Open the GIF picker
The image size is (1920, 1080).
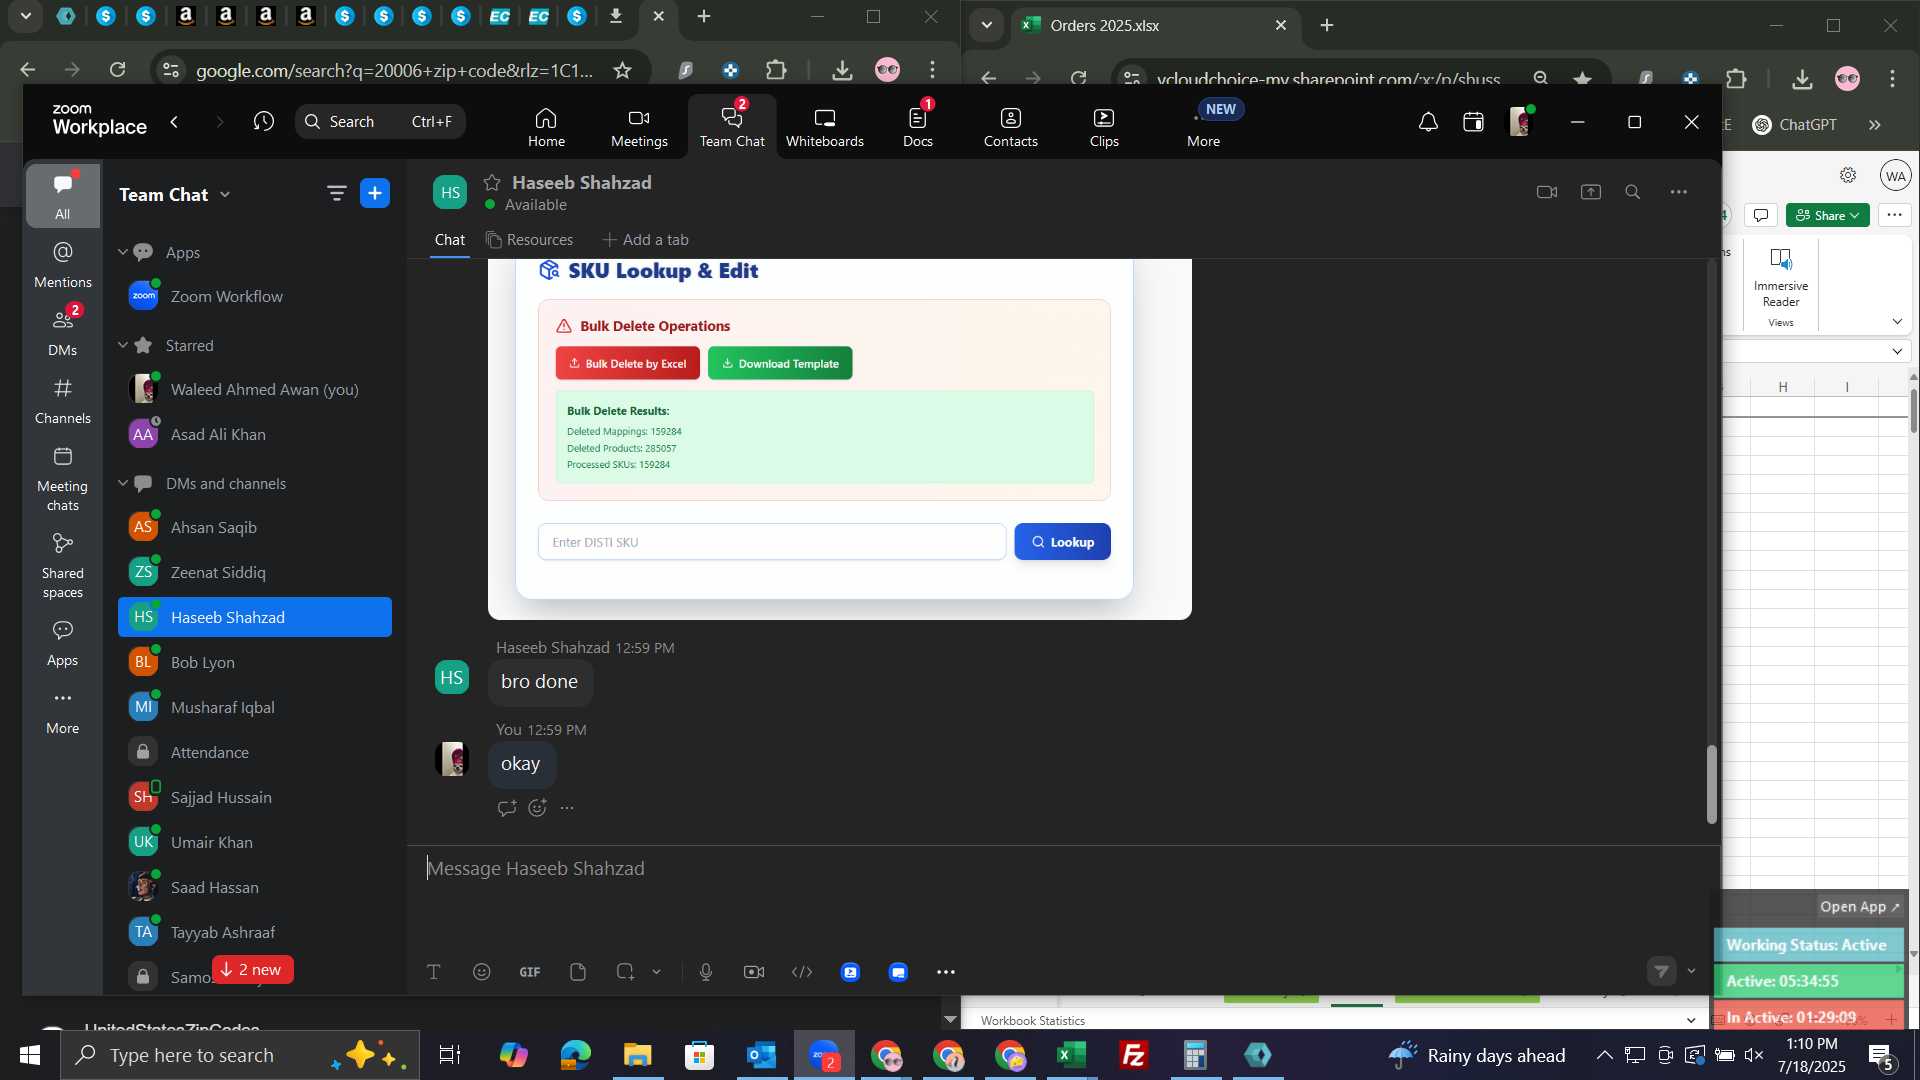tap(530, 972)
